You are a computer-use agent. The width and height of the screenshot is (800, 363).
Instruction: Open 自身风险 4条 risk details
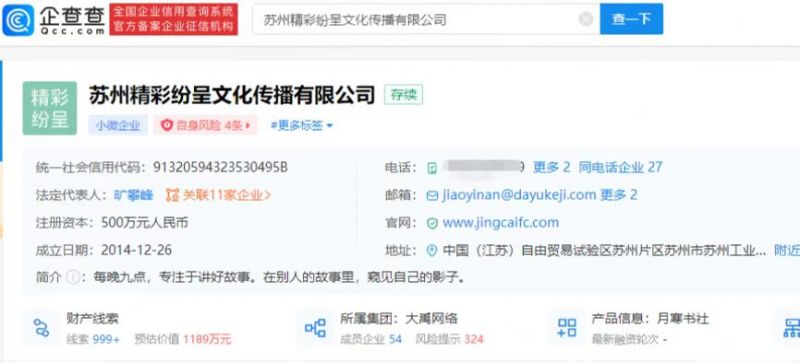click(207, 125)
